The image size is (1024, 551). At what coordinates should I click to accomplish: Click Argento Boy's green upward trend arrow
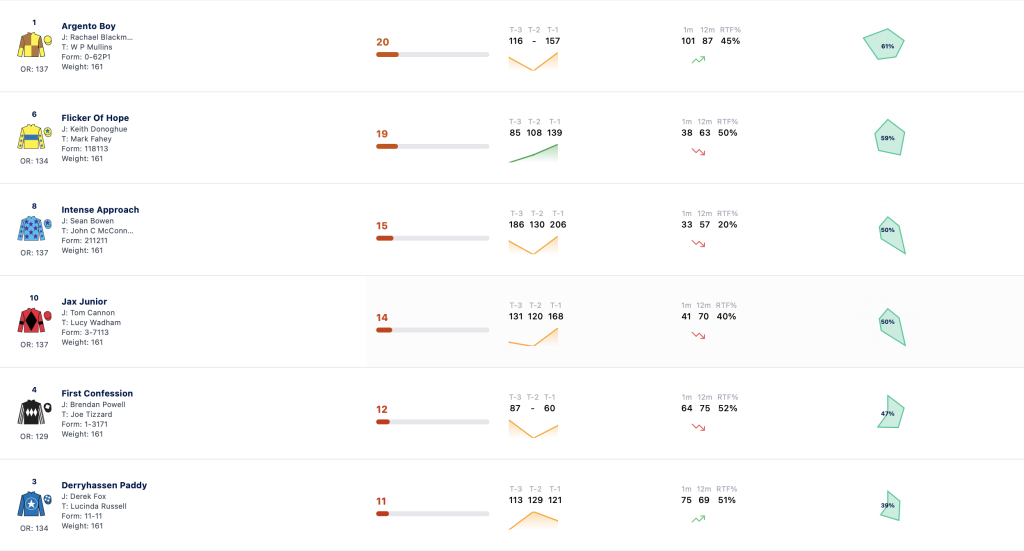[699, 59]
